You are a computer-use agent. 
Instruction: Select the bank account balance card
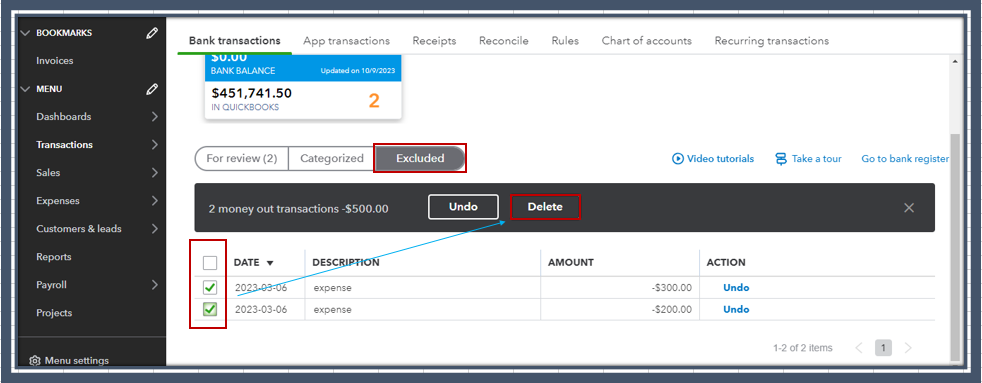tap(303, 87)
